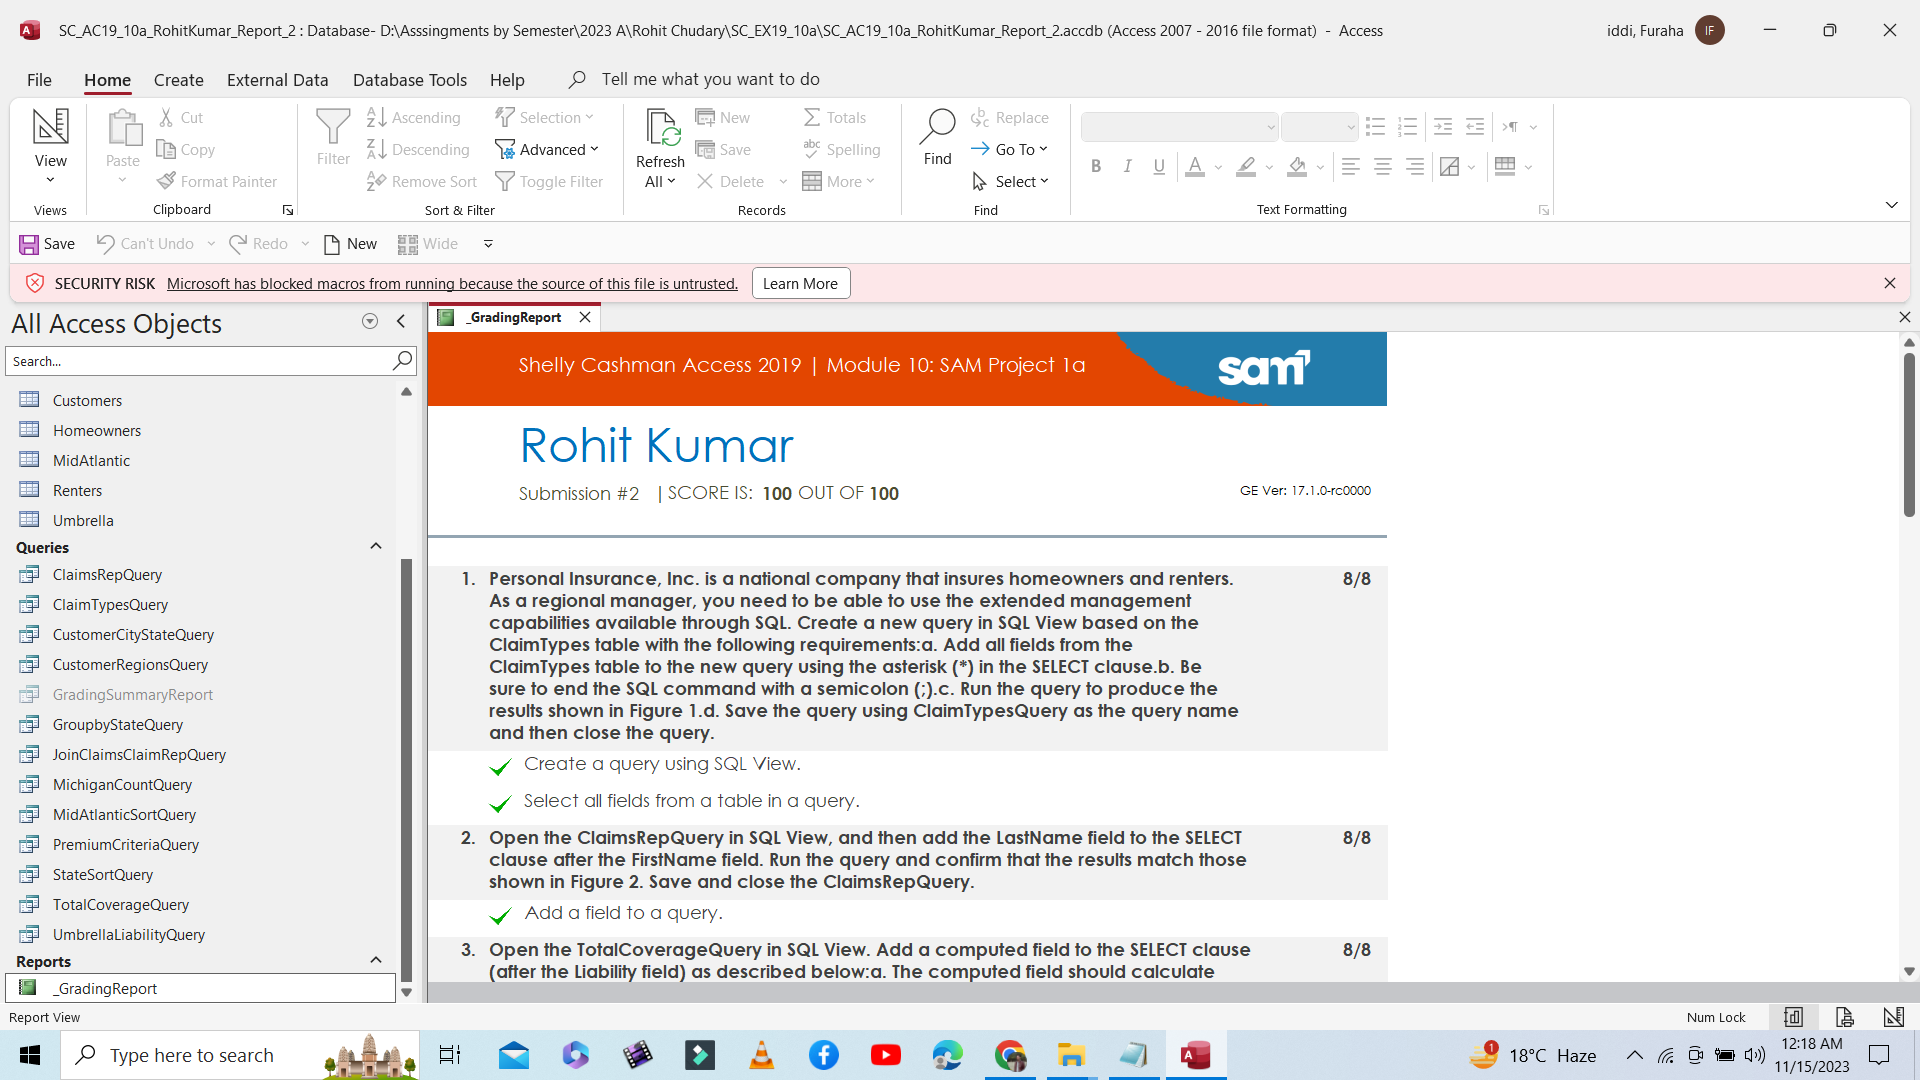The image size is (1920, 1080).
Task: Open the TotalCoverageQuery item
Action: tap(121, 905)
